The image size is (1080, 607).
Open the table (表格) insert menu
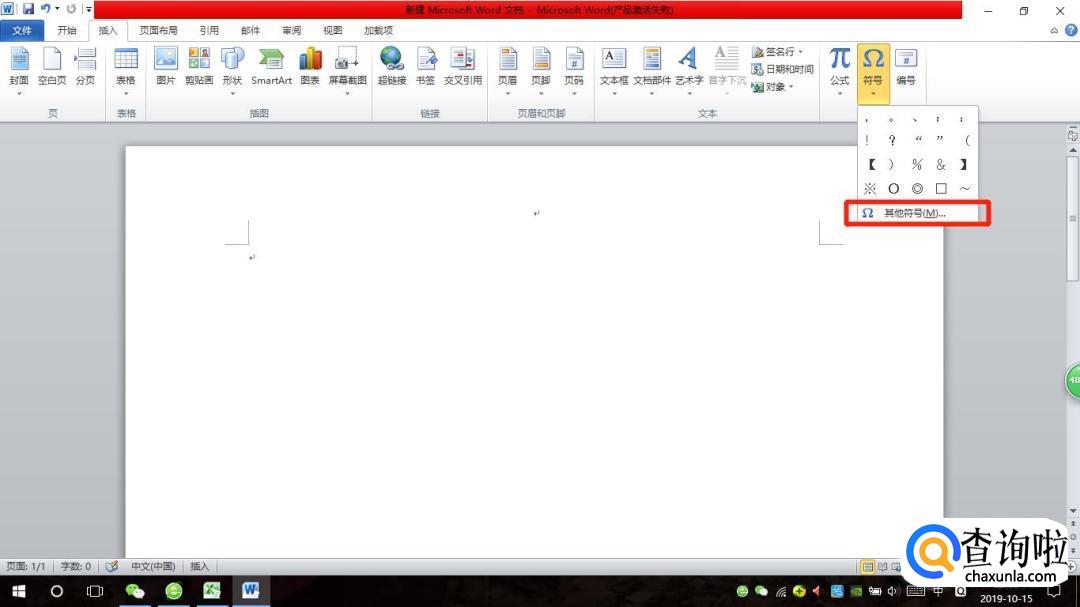(x=125, y=69)
